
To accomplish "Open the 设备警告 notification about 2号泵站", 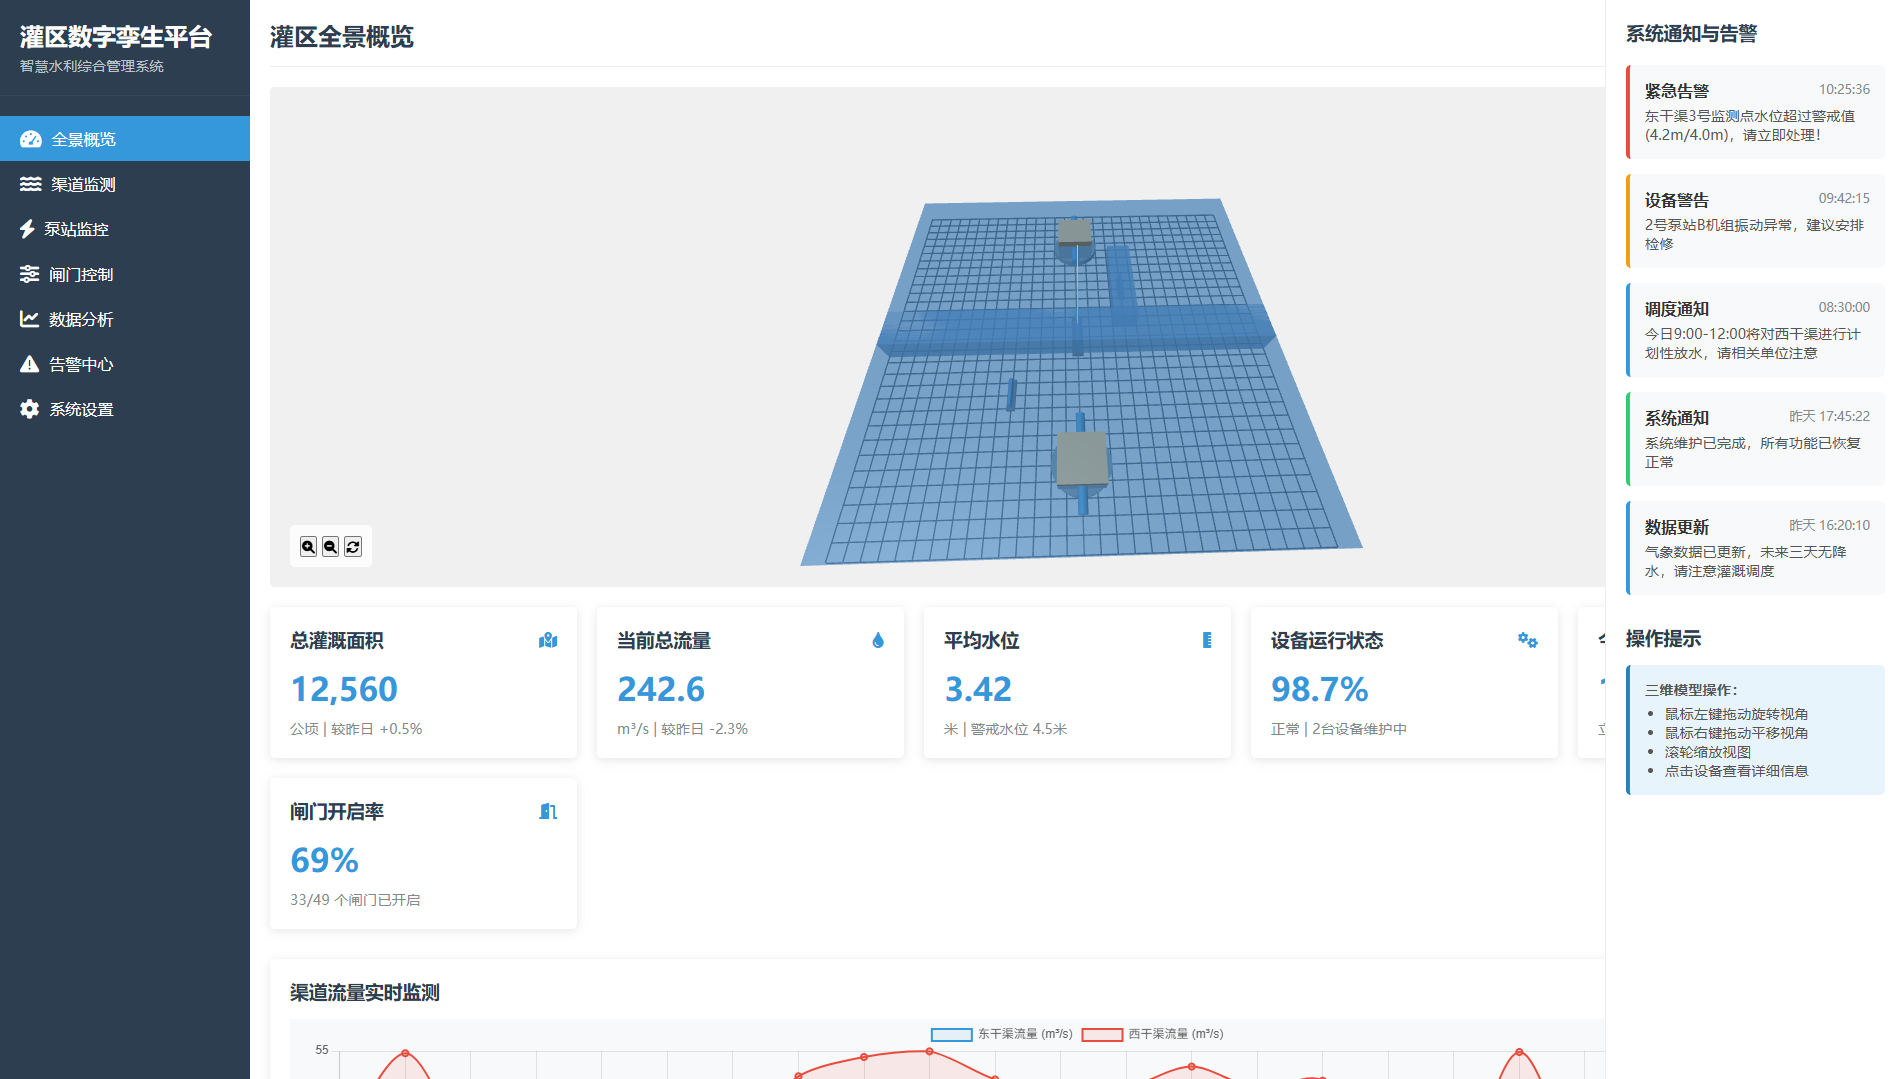I will coord(1755,221).
